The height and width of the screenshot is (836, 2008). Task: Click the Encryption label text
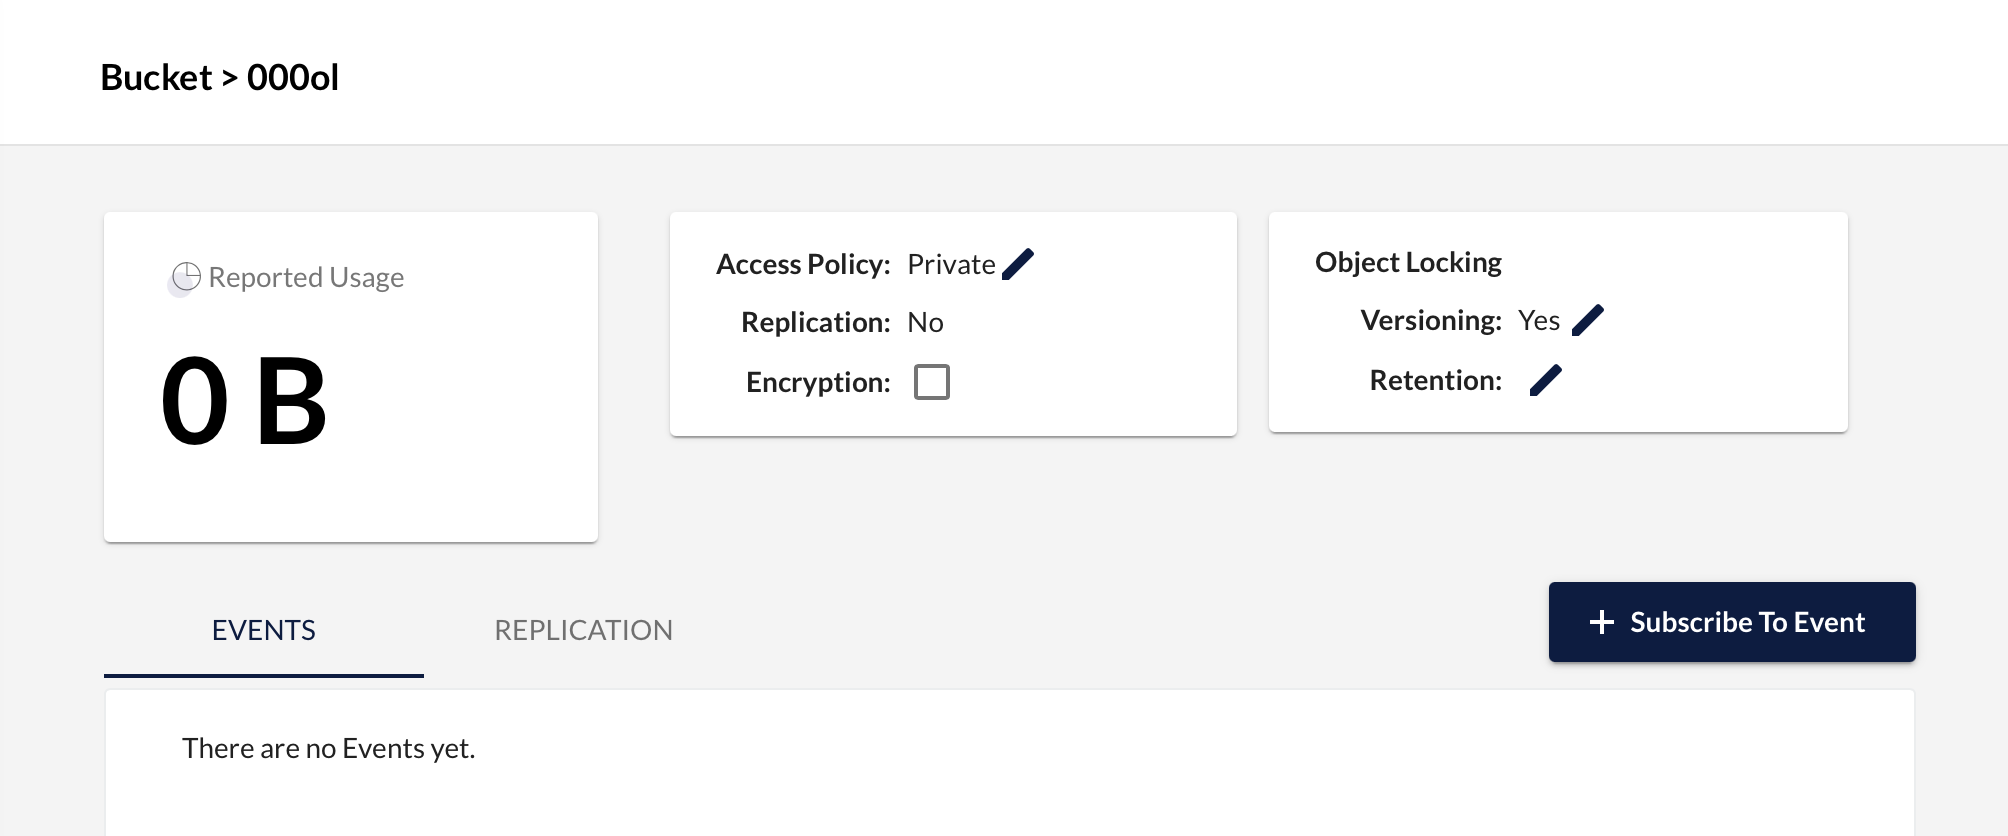[818, 382]
